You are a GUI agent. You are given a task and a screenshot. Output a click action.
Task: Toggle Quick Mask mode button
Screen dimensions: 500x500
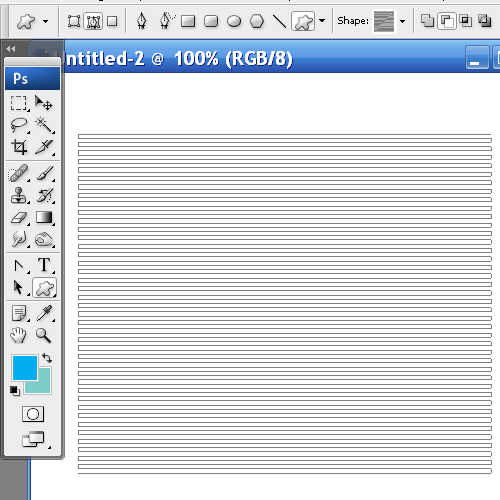click(x=33, y=414)
